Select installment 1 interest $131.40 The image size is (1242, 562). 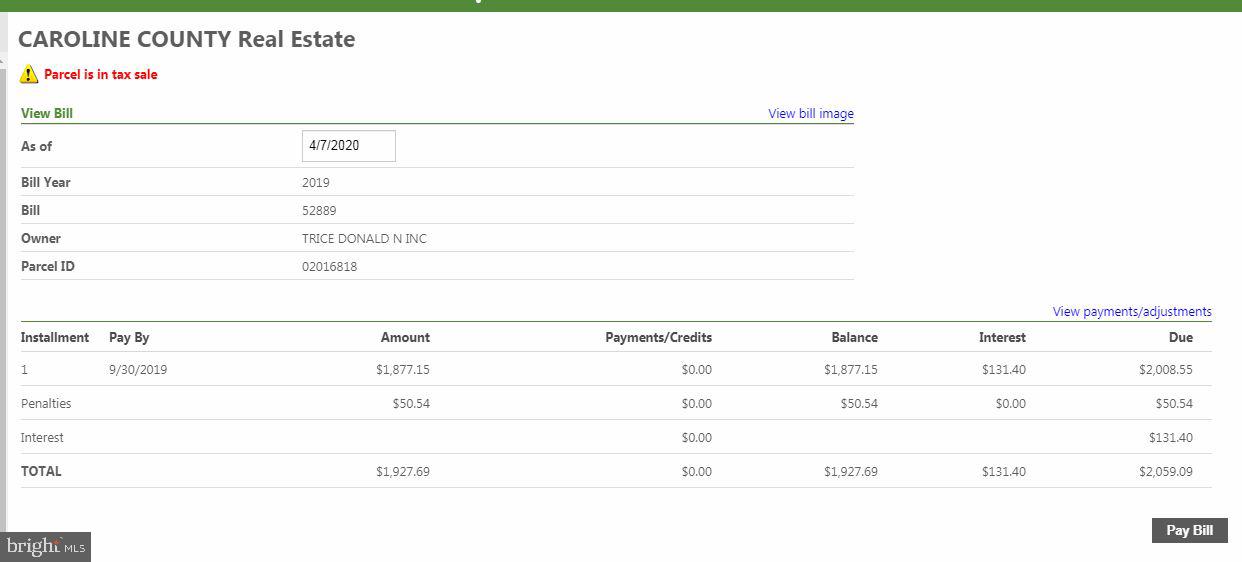click(1004, 369)
